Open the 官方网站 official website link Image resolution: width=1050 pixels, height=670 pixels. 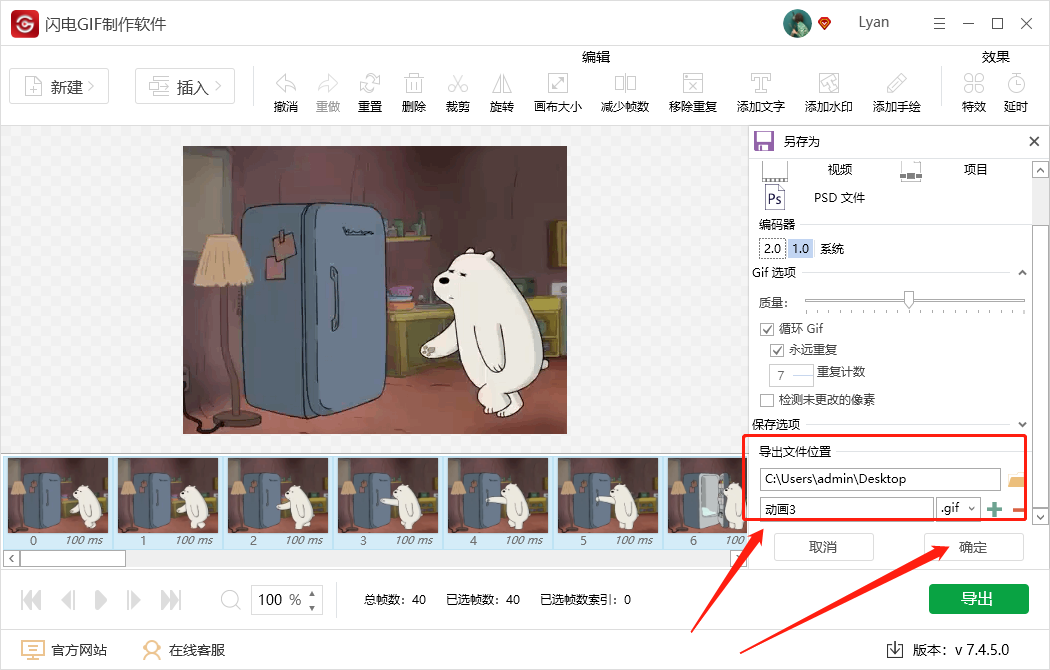pyautogui.click(x=64, y=650)
